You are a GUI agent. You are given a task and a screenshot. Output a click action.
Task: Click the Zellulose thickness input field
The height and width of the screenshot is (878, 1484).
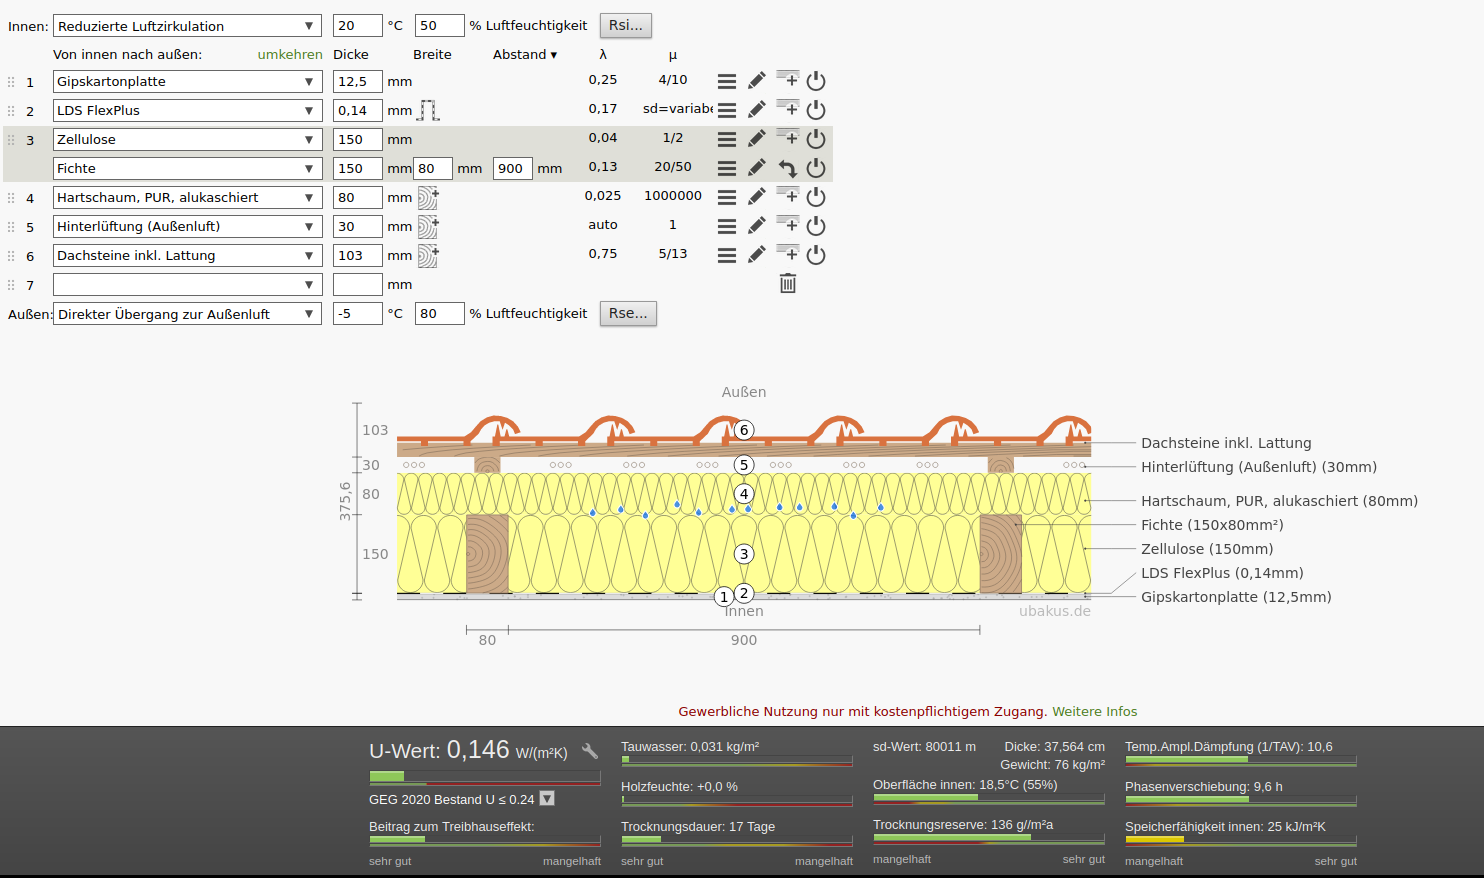pyautogui.click(x=357, y=139)
